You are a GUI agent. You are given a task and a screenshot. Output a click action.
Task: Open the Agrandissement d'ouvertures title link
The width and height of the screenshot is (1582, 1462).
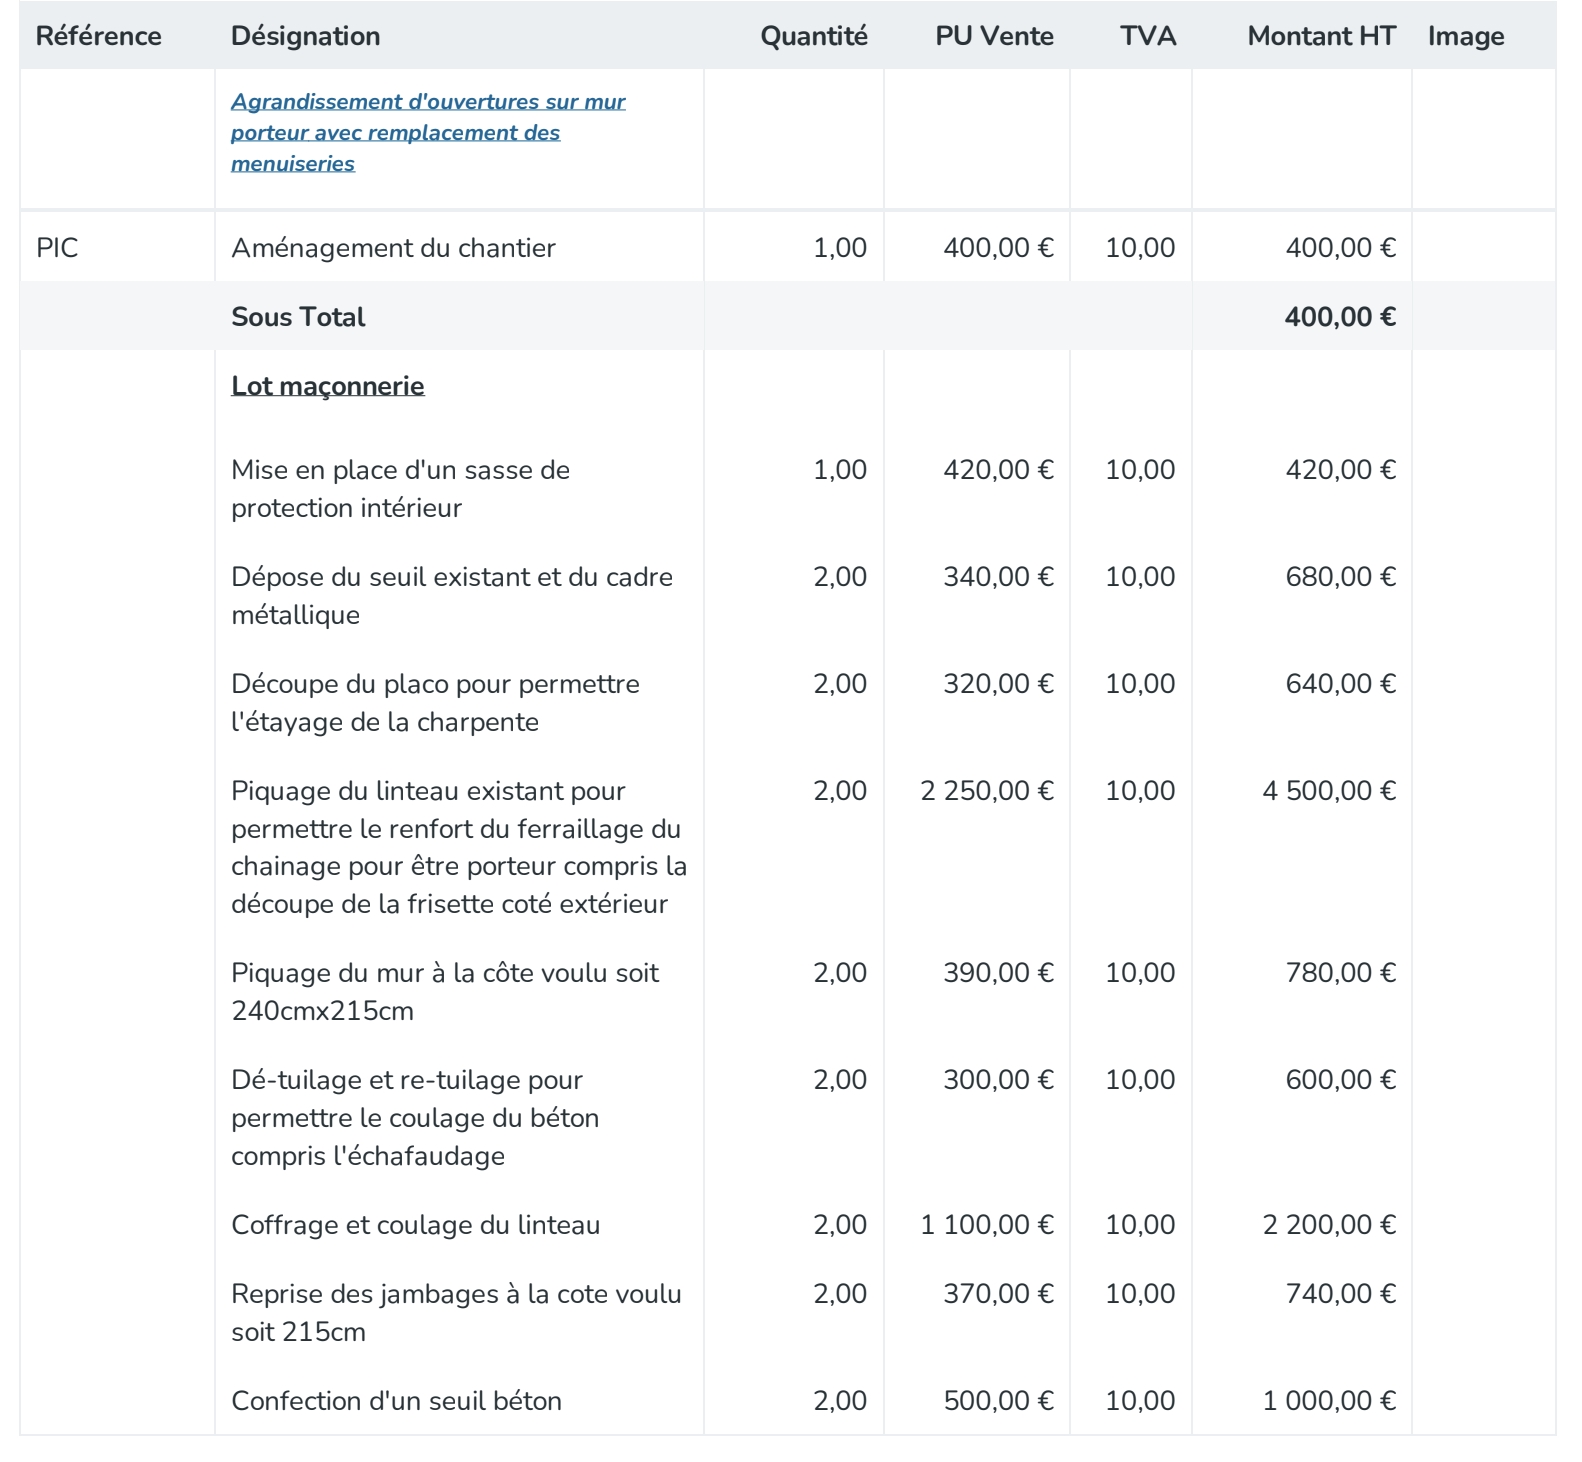coord(428,132)
